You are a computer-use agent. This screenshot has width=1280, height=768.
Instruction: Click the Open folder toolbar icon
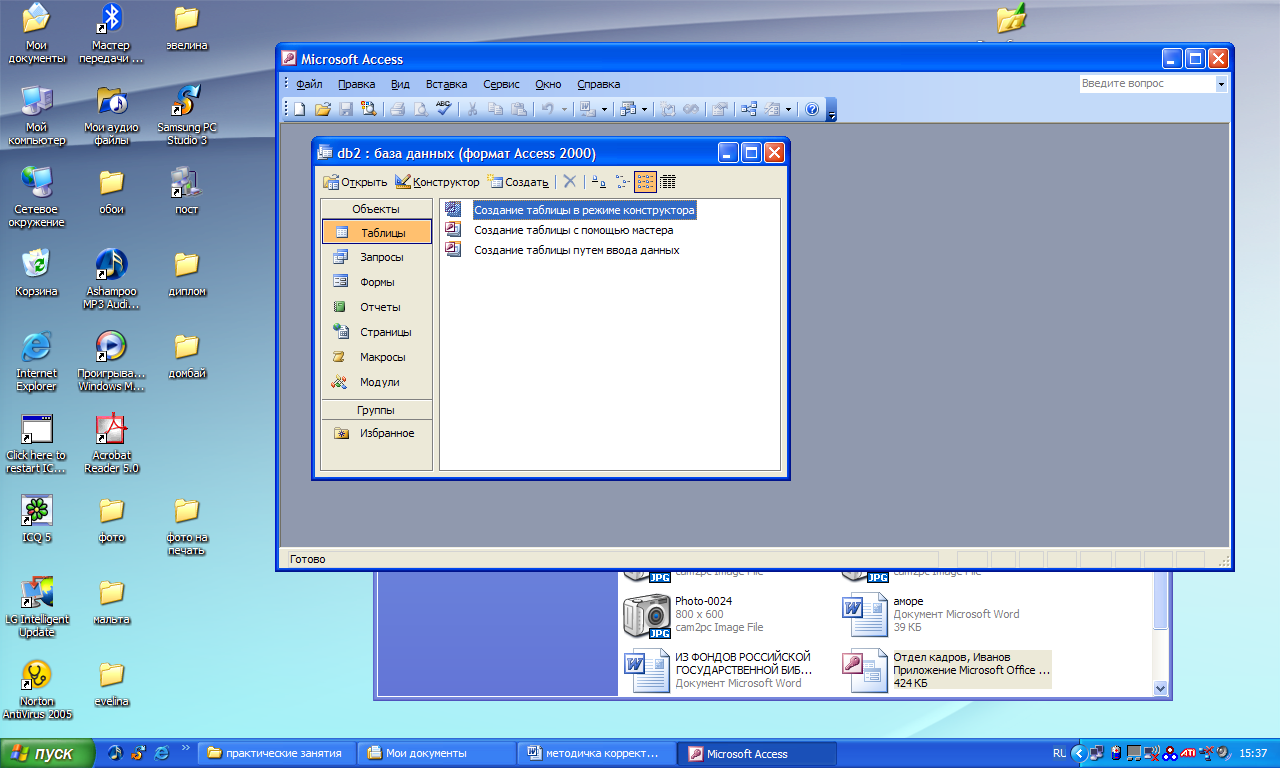click(x=323, y=109)
